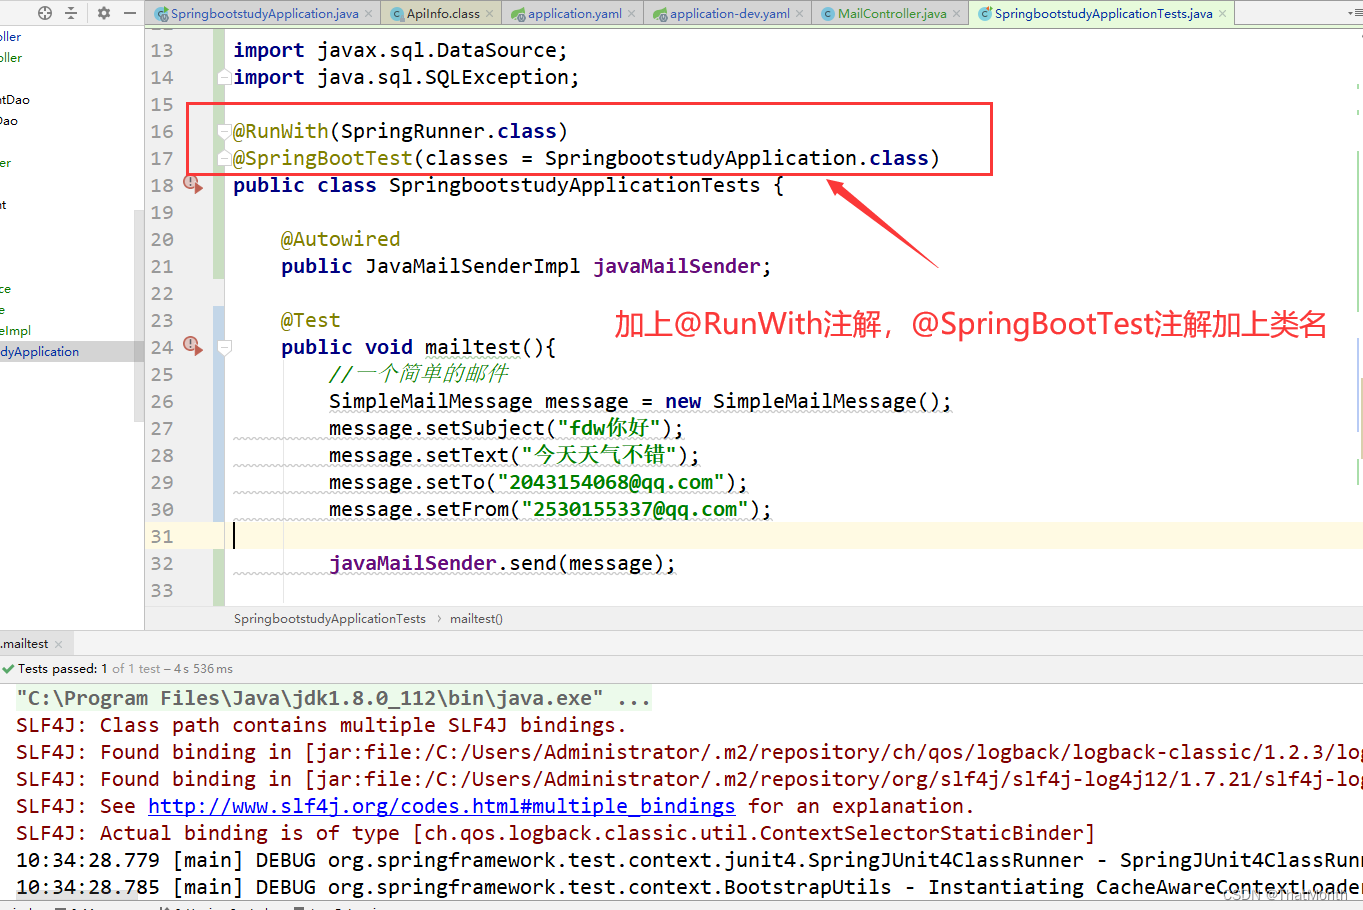Viewport: 1363px width, 910px height.
Task: Close the MailController.java tab
Action: 957,14
